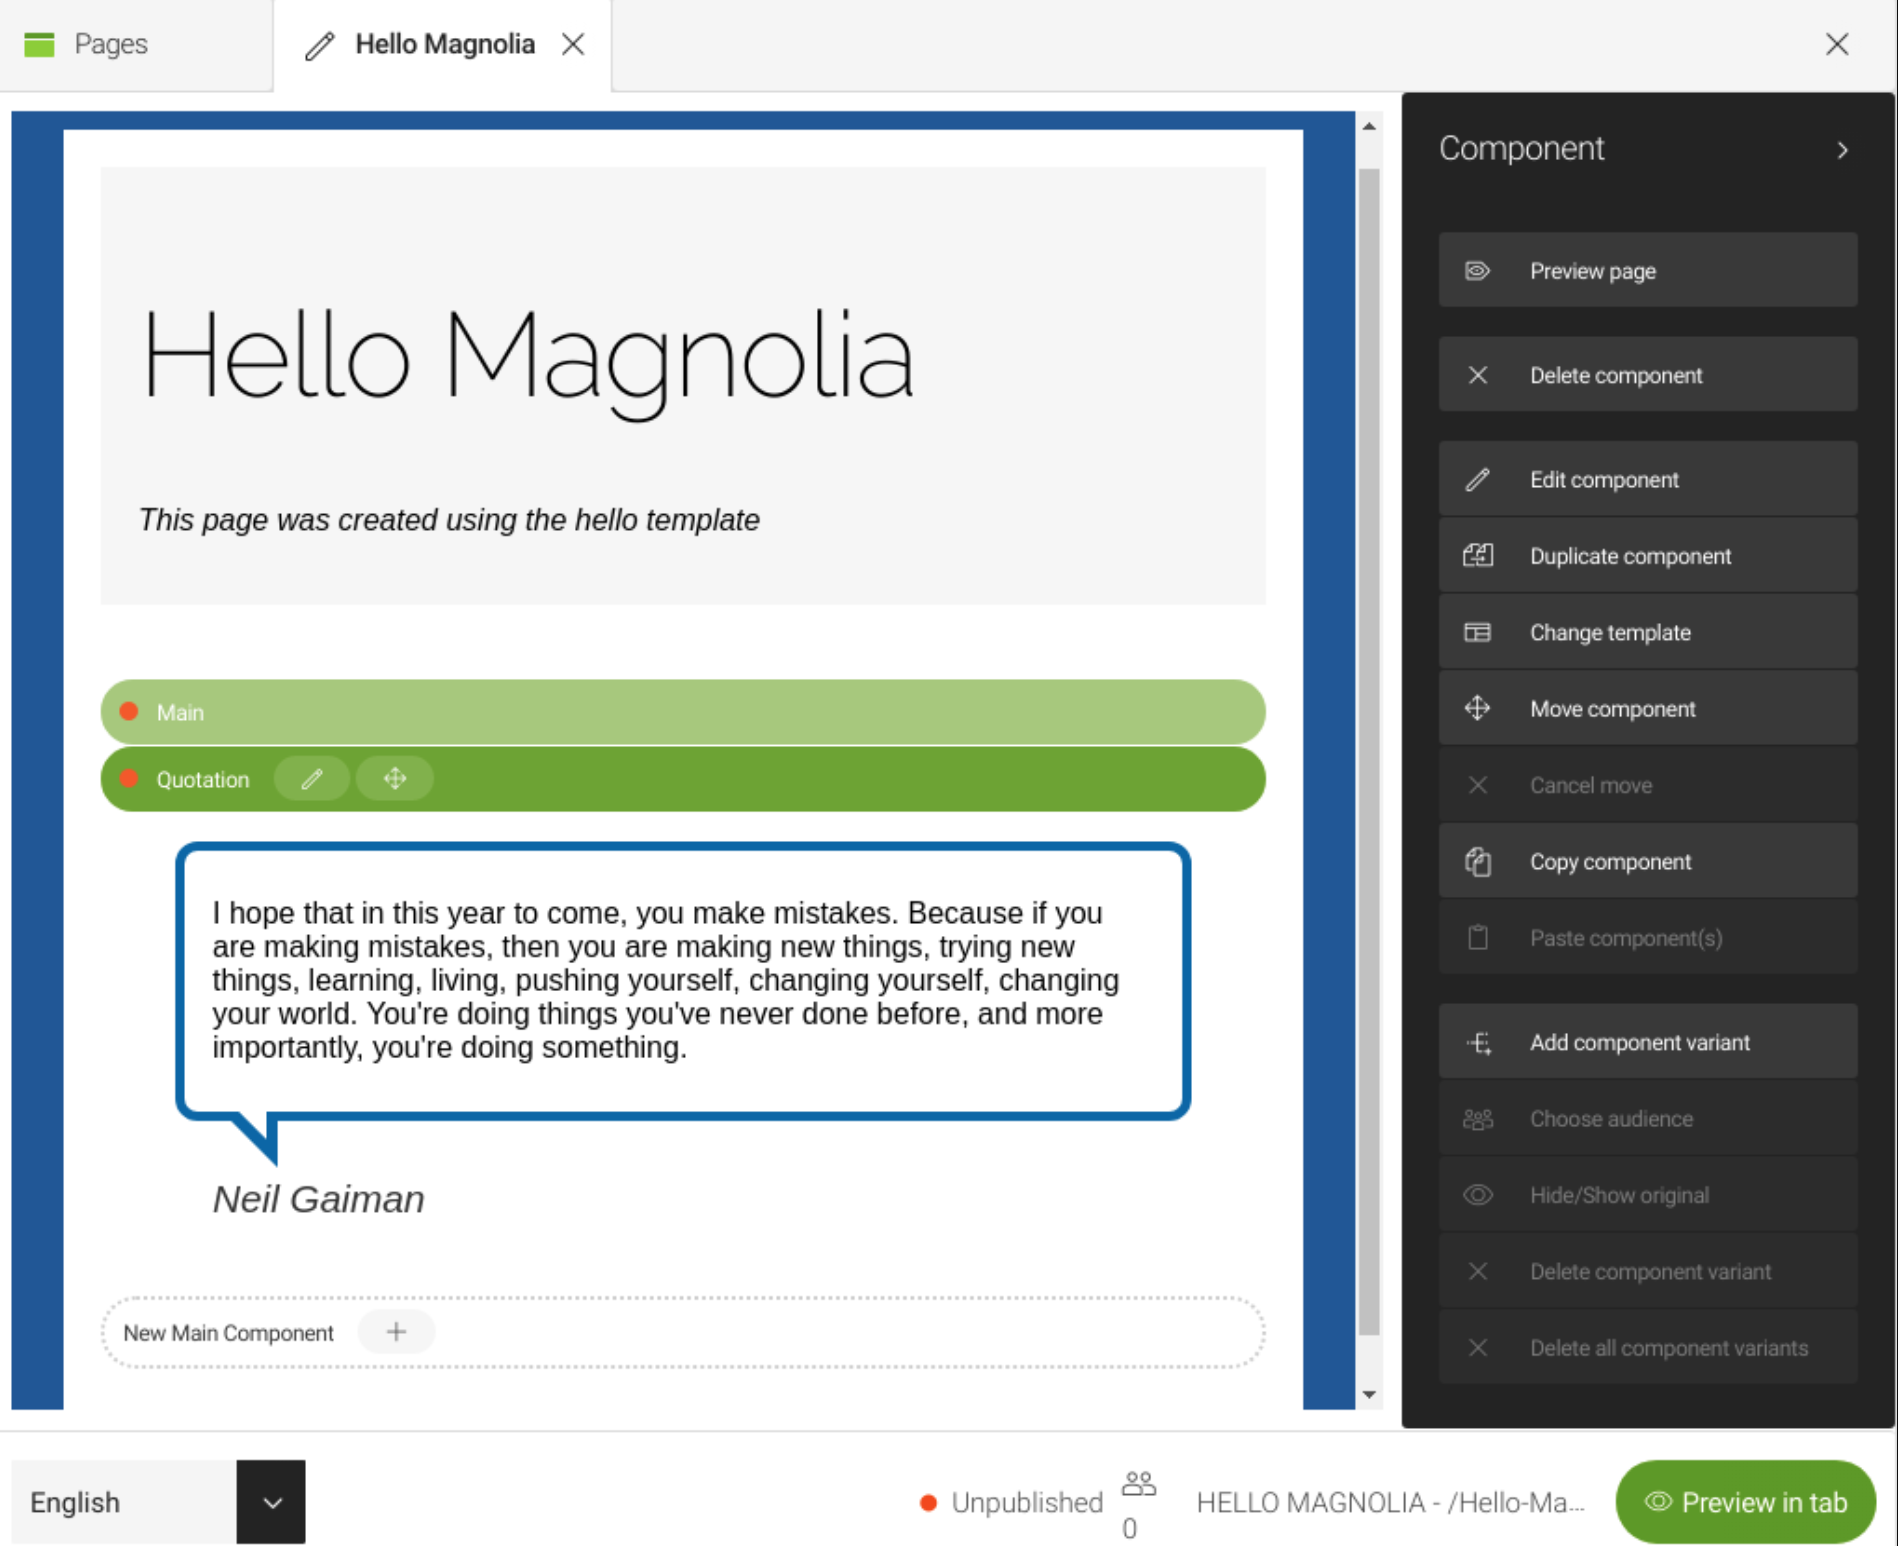Click the quotation speech bubble text
Viewport: 1898px width, 1546px height.
[666, 979]
